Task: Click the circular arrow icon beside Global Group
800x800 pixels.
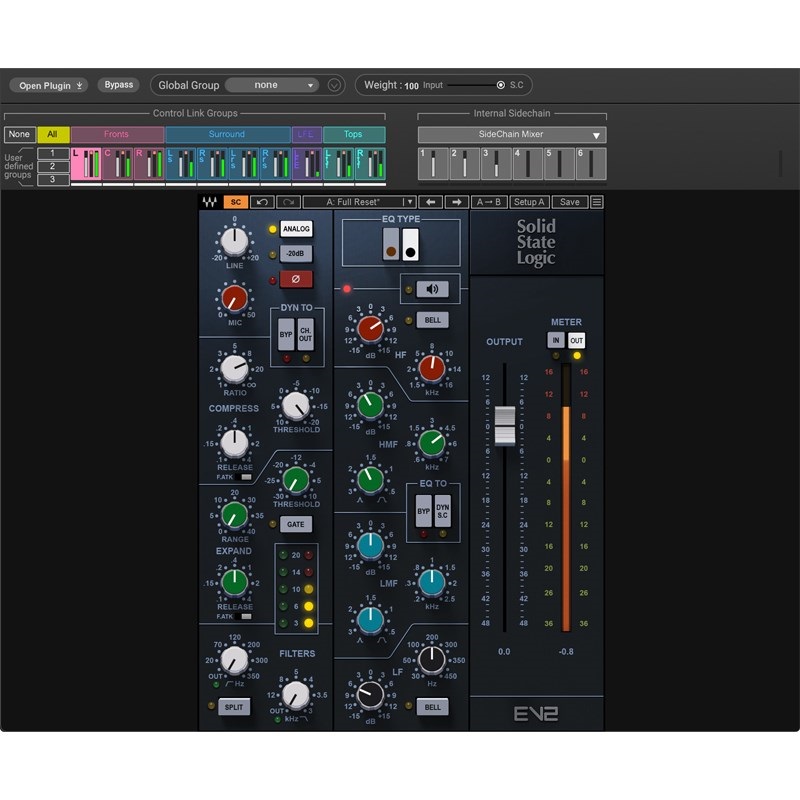Action: point(334,85)
